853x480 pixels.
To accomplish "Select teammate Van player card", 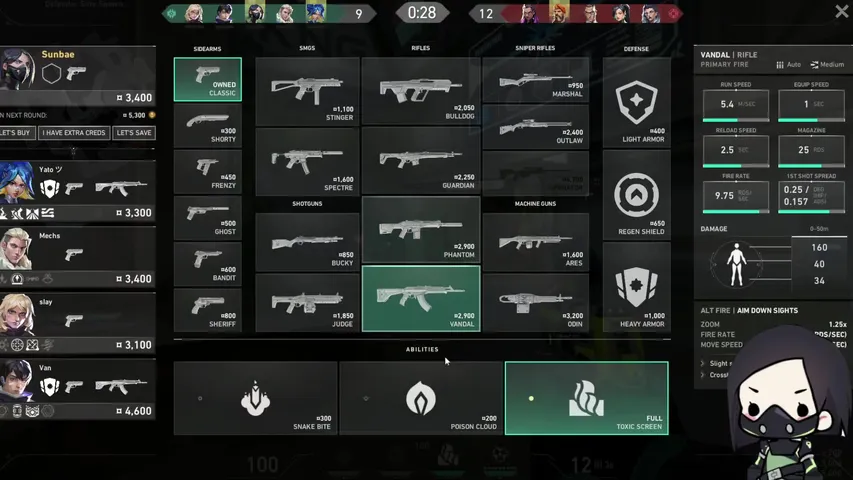I will (x=77, y=389).
